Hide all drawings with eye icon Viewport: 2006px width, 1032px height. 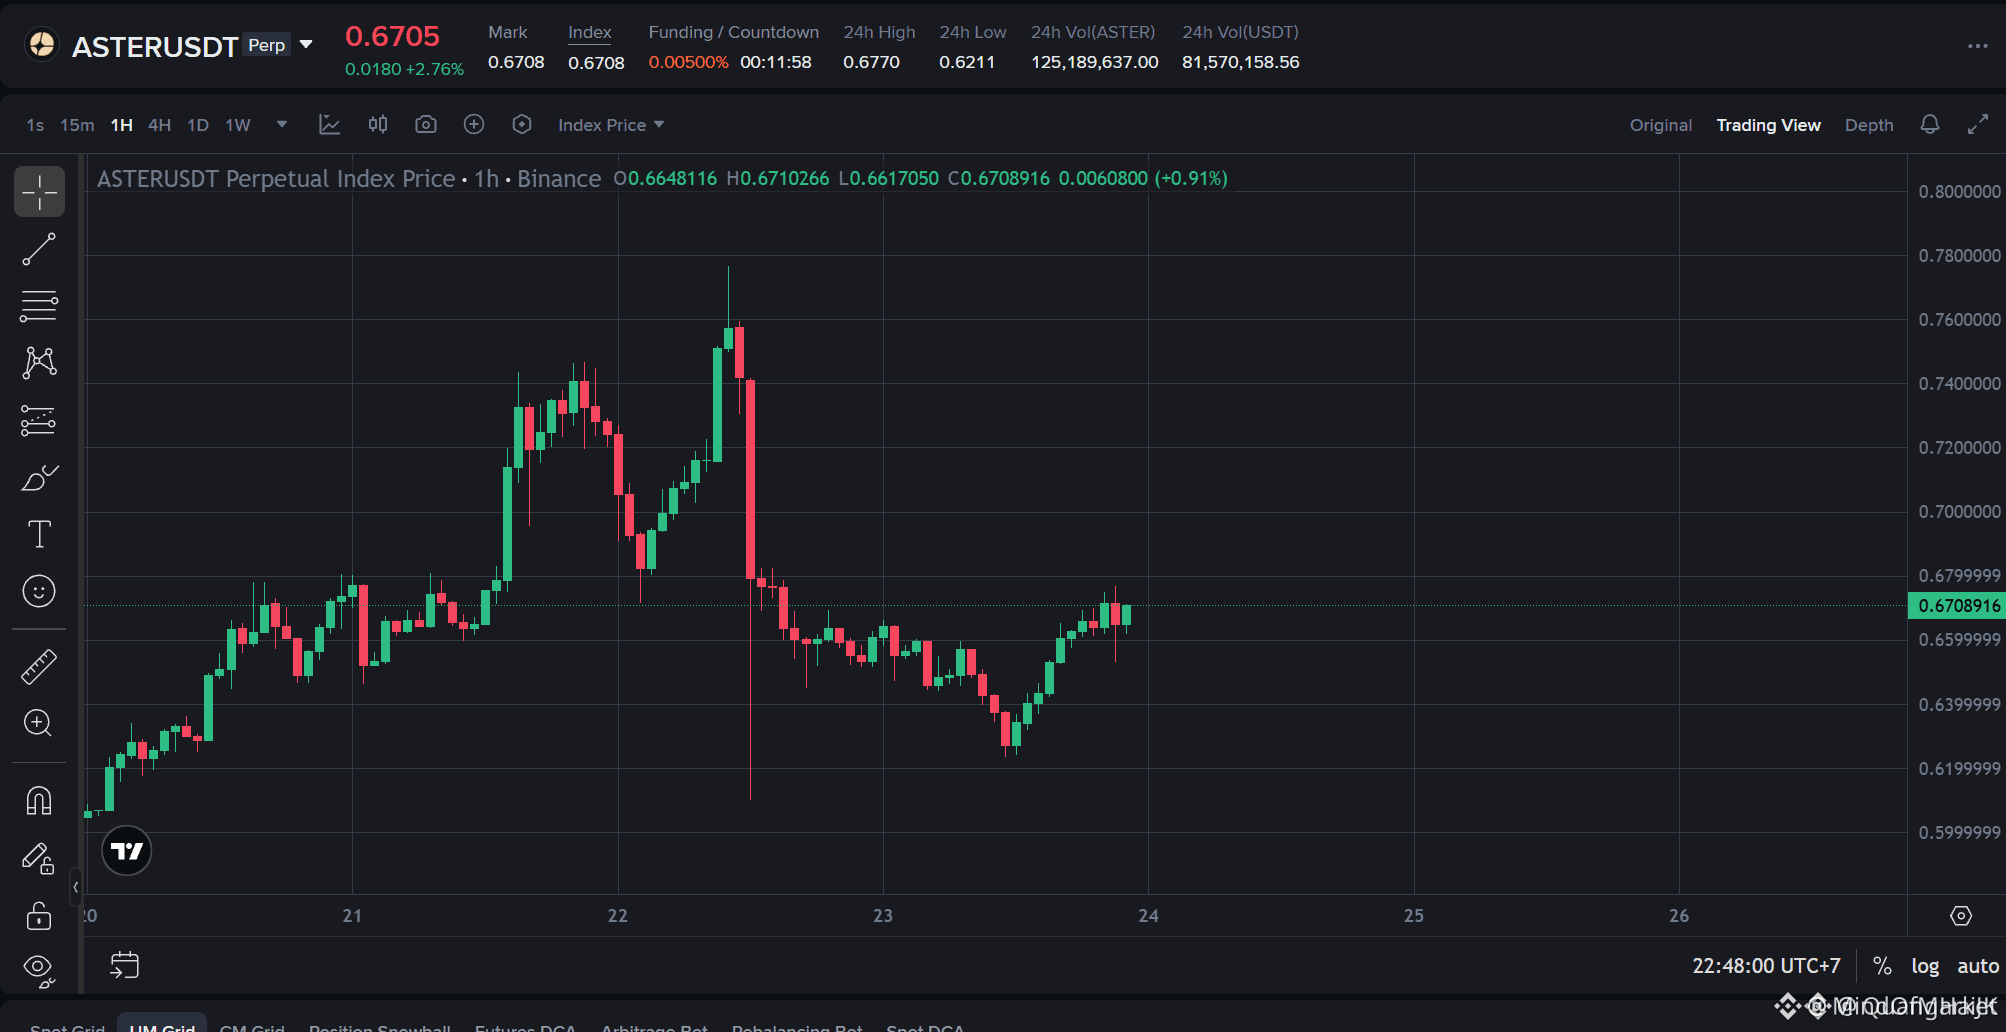point(39,969)
